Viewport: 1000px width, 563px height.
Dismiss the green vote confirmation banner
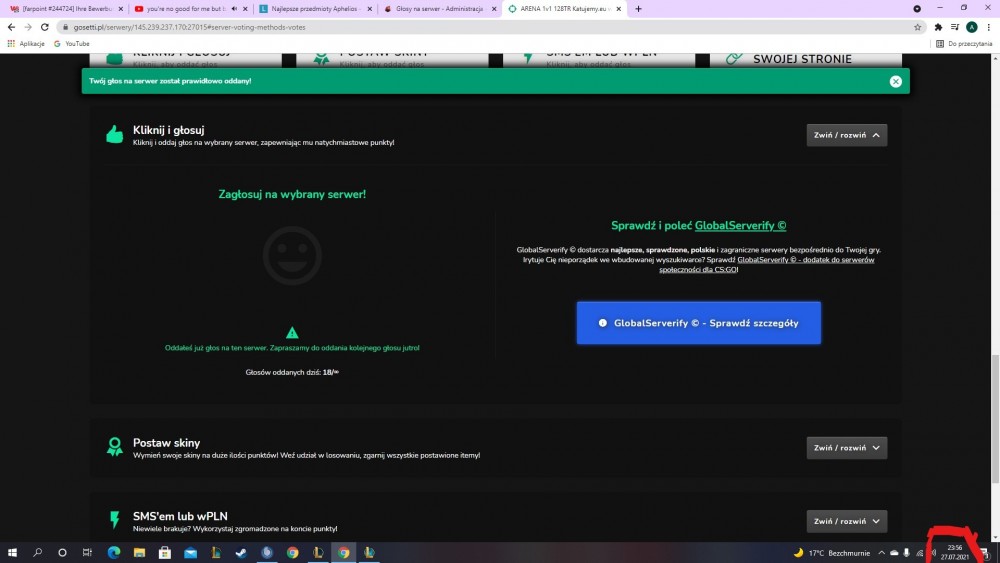(x=895, y=81)
